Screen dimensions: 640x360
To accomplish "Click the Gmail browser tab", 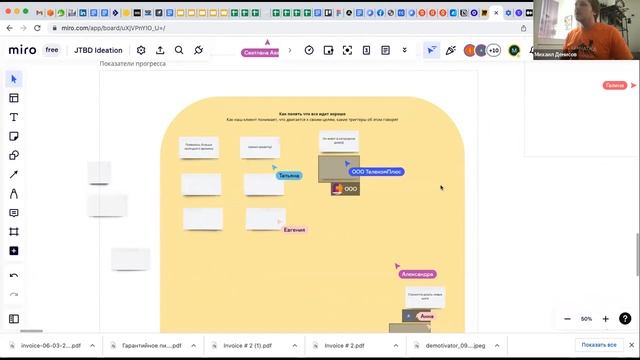I will [39, 13].
